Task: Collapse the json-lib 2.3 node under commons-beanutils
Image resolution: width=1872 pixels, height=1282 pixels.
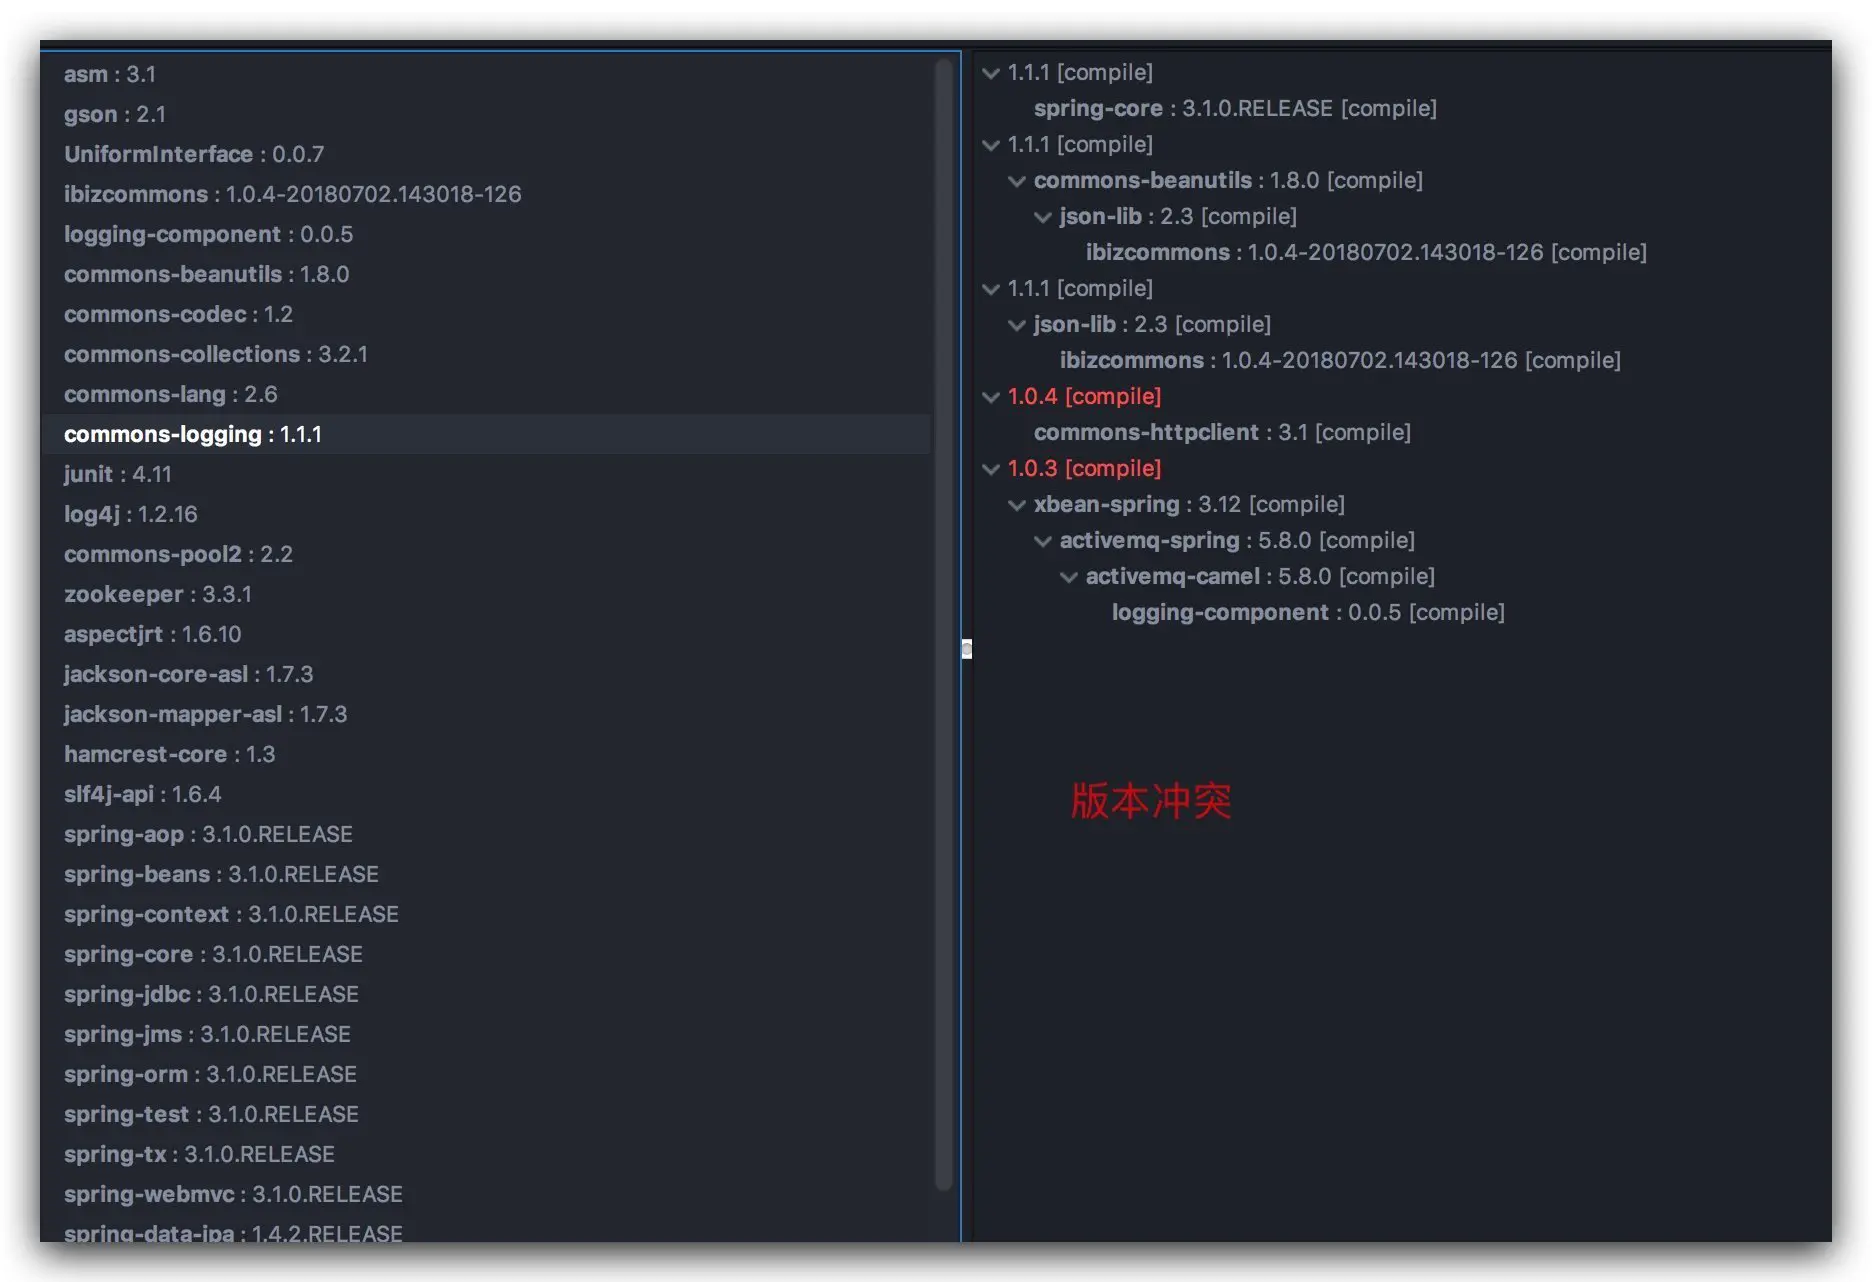Action: 1043,216
